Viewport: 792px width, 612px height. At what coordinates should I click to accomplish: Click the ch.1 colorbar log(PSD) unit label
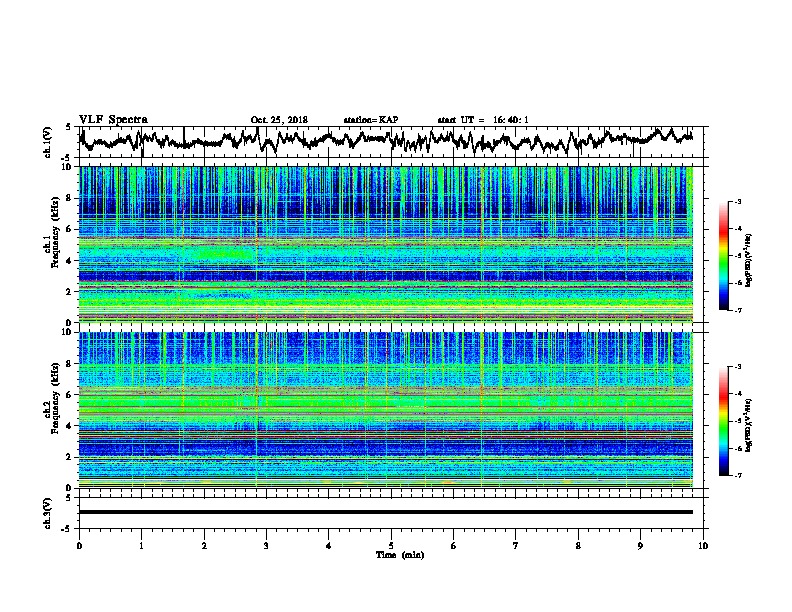click(x=749, y=260)
